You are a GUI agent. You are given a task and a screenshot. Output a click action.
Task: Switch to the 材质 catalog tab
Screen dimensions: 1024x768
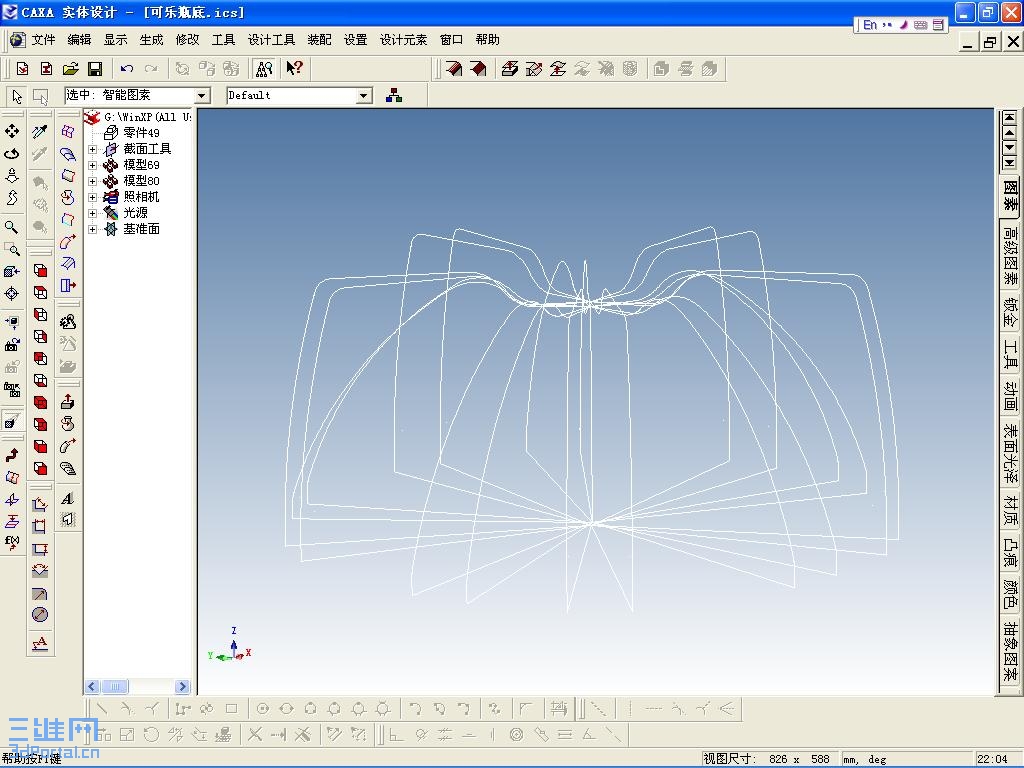tap(1010, 510)
